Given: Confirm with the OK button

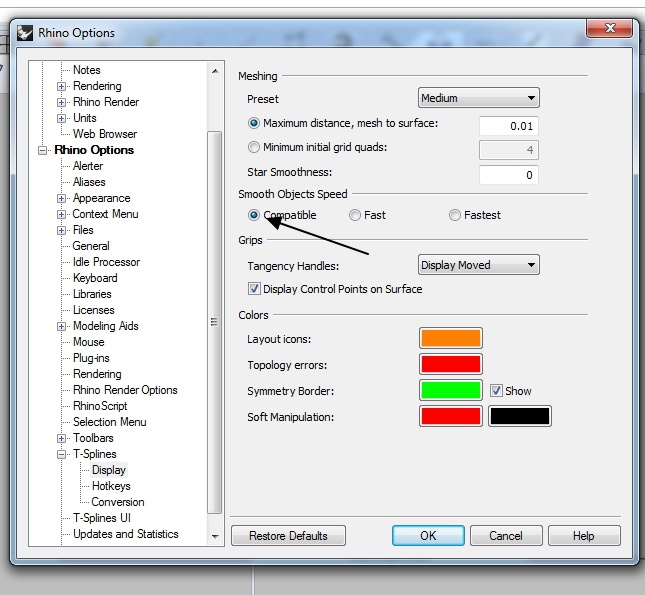Looking at the screenshot, I should [428, 536].
